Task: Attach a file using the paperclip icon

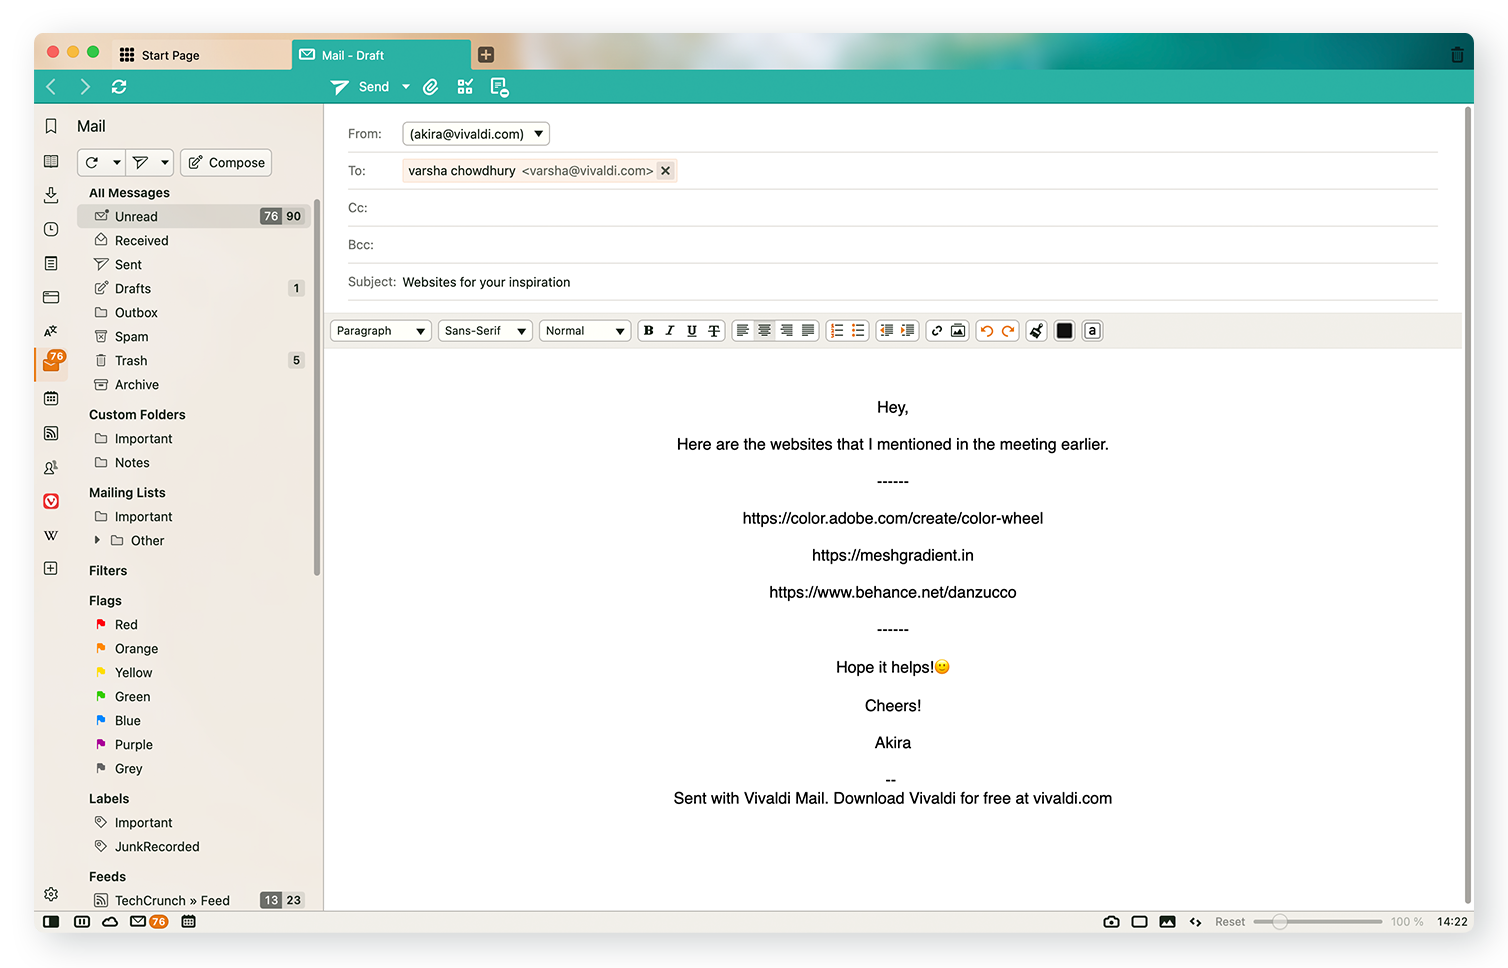Action: [x=431, y=87]
